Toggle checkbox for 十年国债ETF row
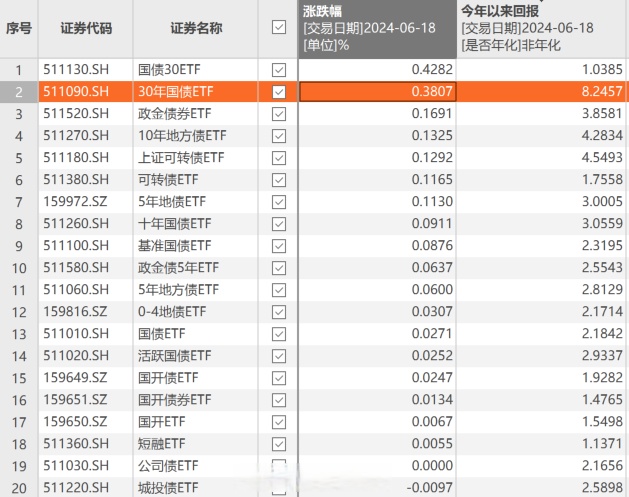 [279, 224]
